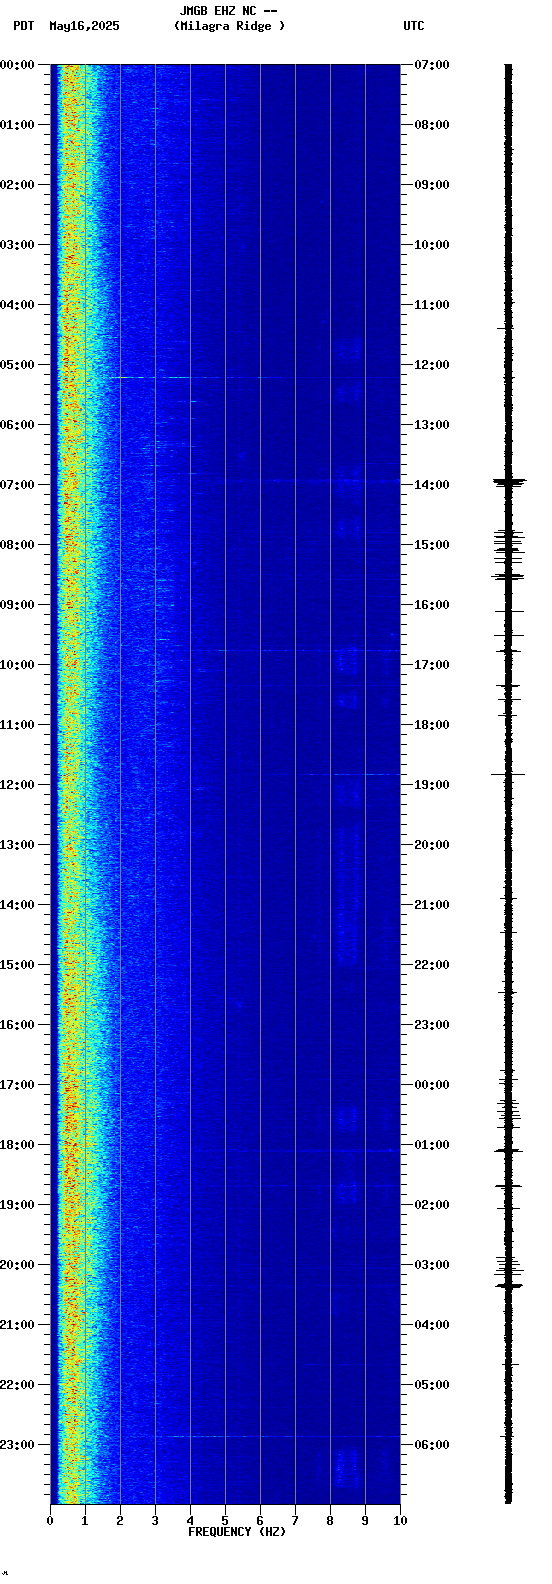The width and height of the screenshot is (552, 1584).
Task: Click the PDT '08:00' time label
Action: point(18,545)
